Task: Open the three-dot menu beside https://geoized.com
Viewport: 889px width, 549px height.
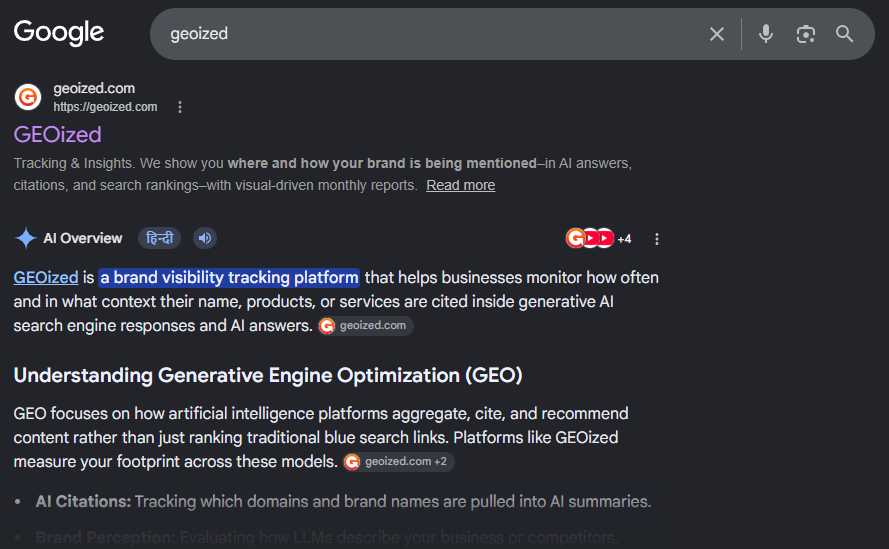Action: pyautogui.click(x=180, y=107)
